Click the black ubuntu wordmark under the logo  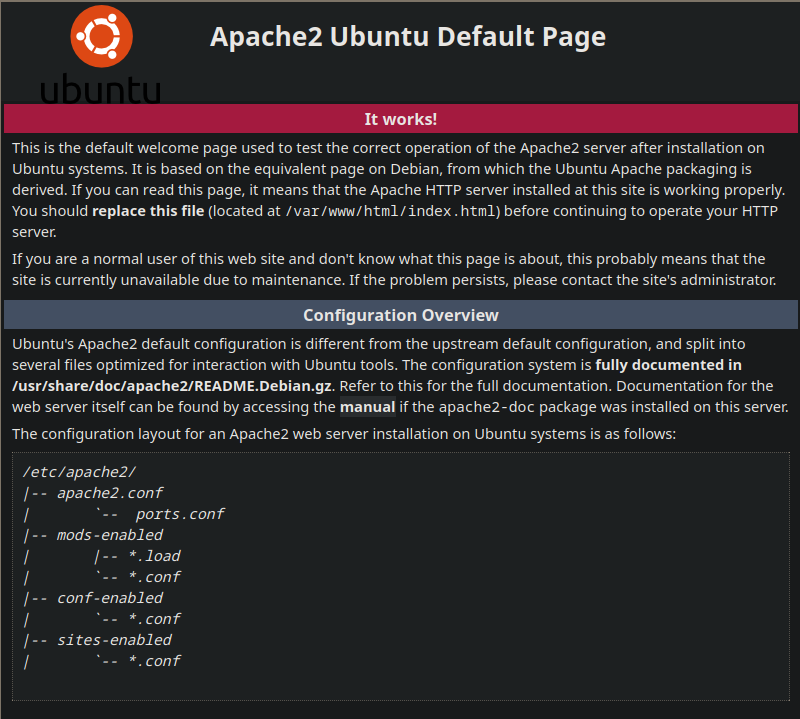point(100,87)
